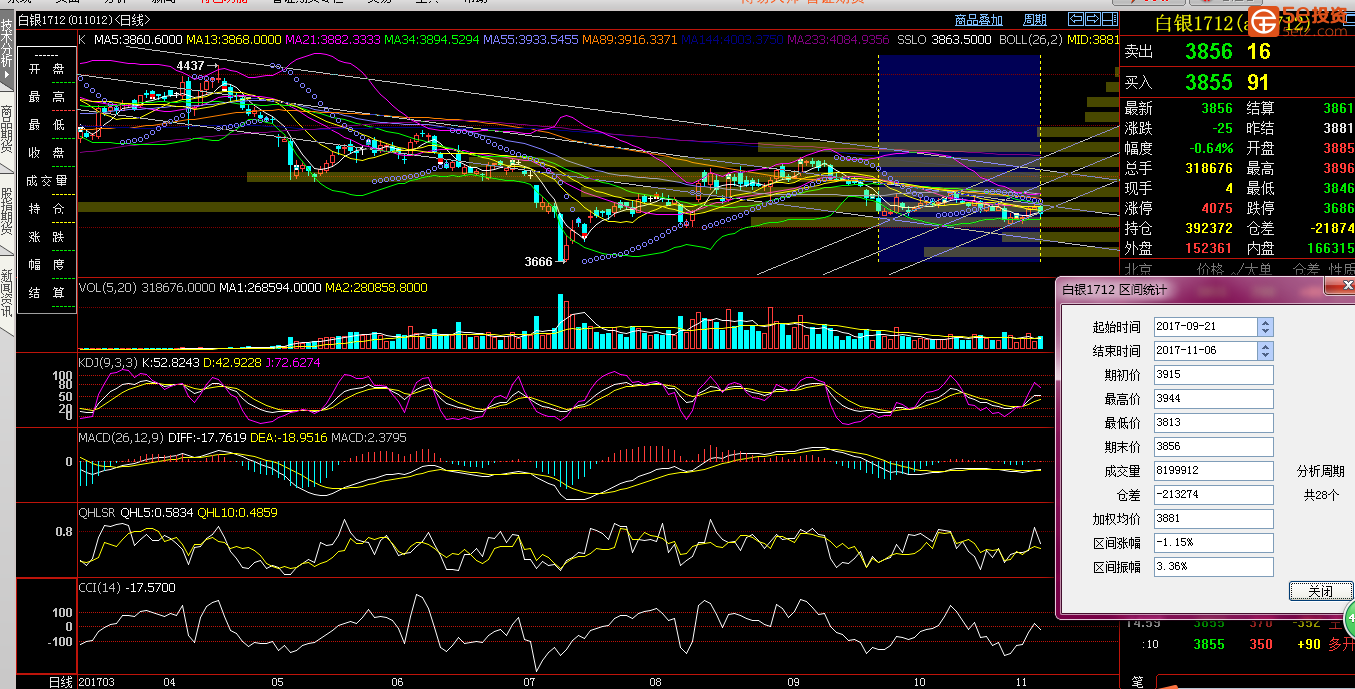The height and width of the screenshot is (689, 1355).
Task: Select 涨跌 in the field list
Action: pos(47,237)
